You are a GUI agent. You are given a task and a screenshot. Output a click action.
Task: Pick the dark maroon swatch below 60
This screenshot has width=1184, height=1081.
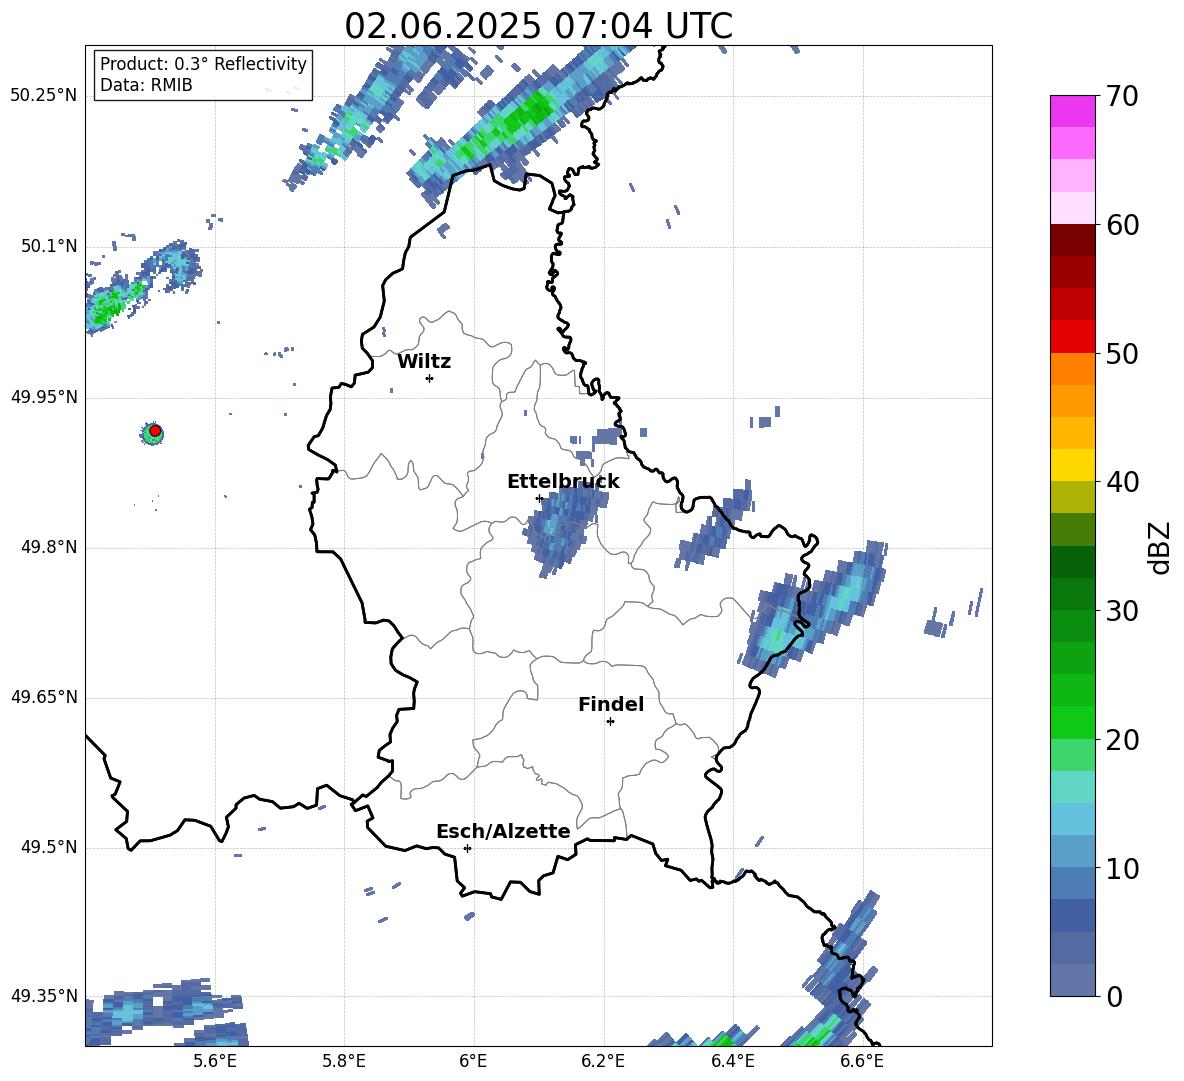coord(1072,240)
